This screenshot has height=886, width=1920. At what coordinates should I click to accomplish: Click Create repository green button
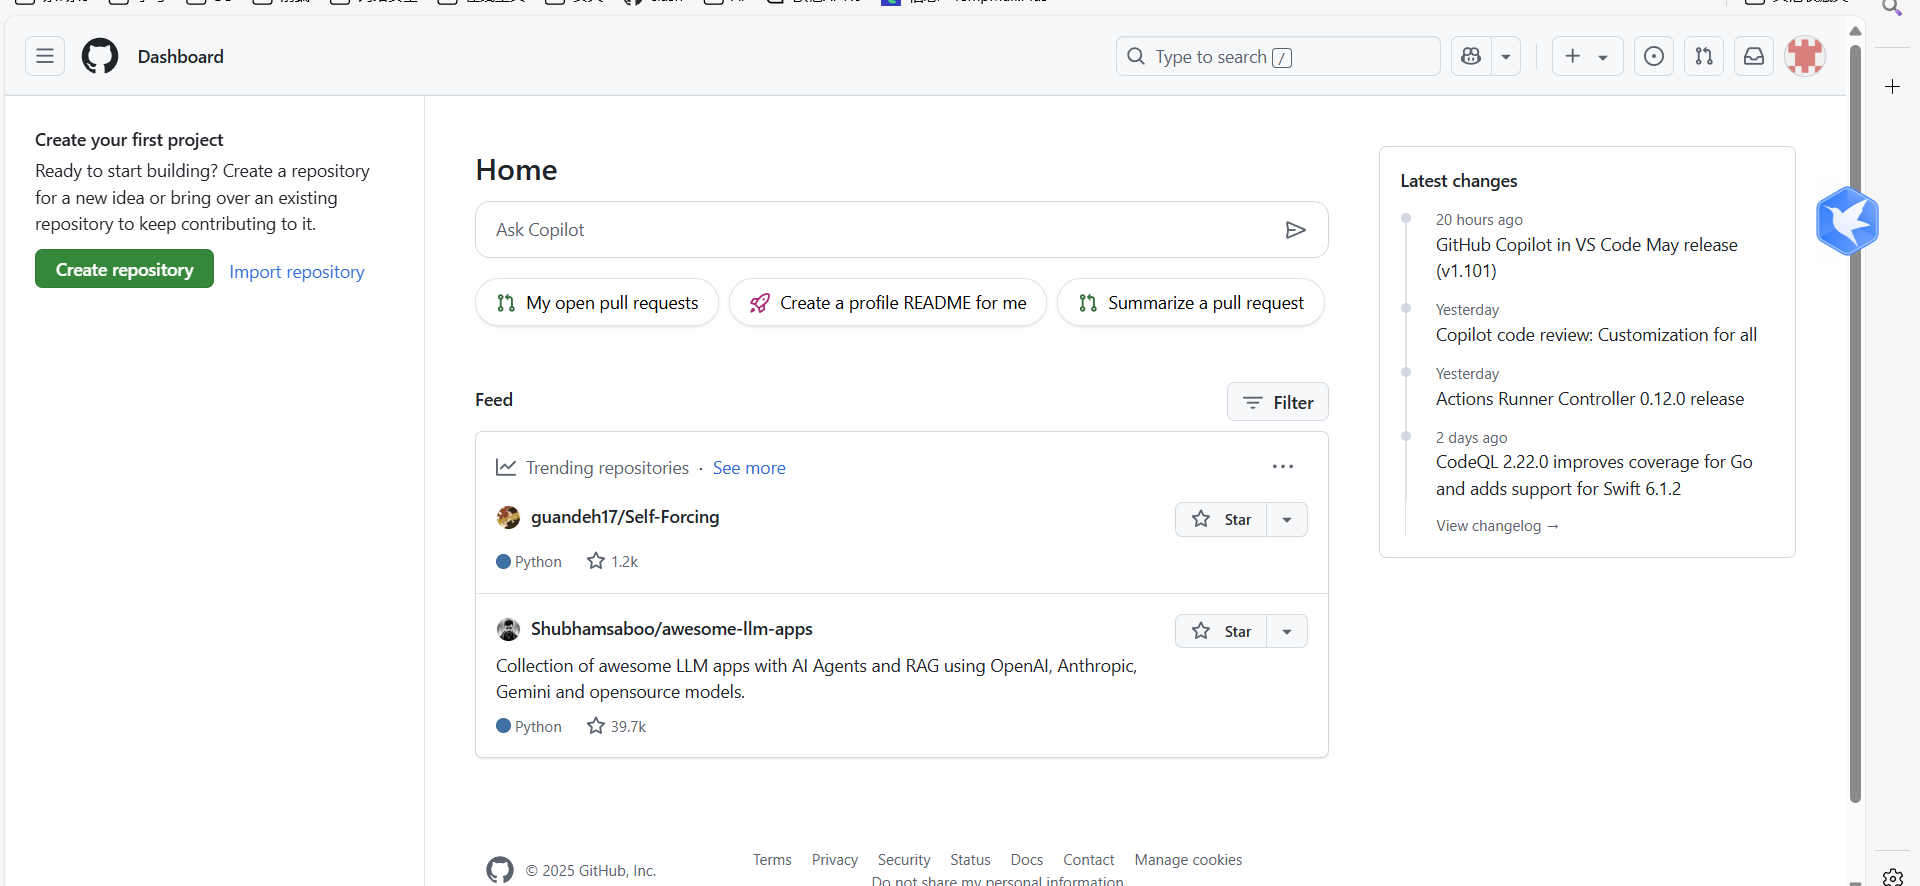tap(124, 269)
